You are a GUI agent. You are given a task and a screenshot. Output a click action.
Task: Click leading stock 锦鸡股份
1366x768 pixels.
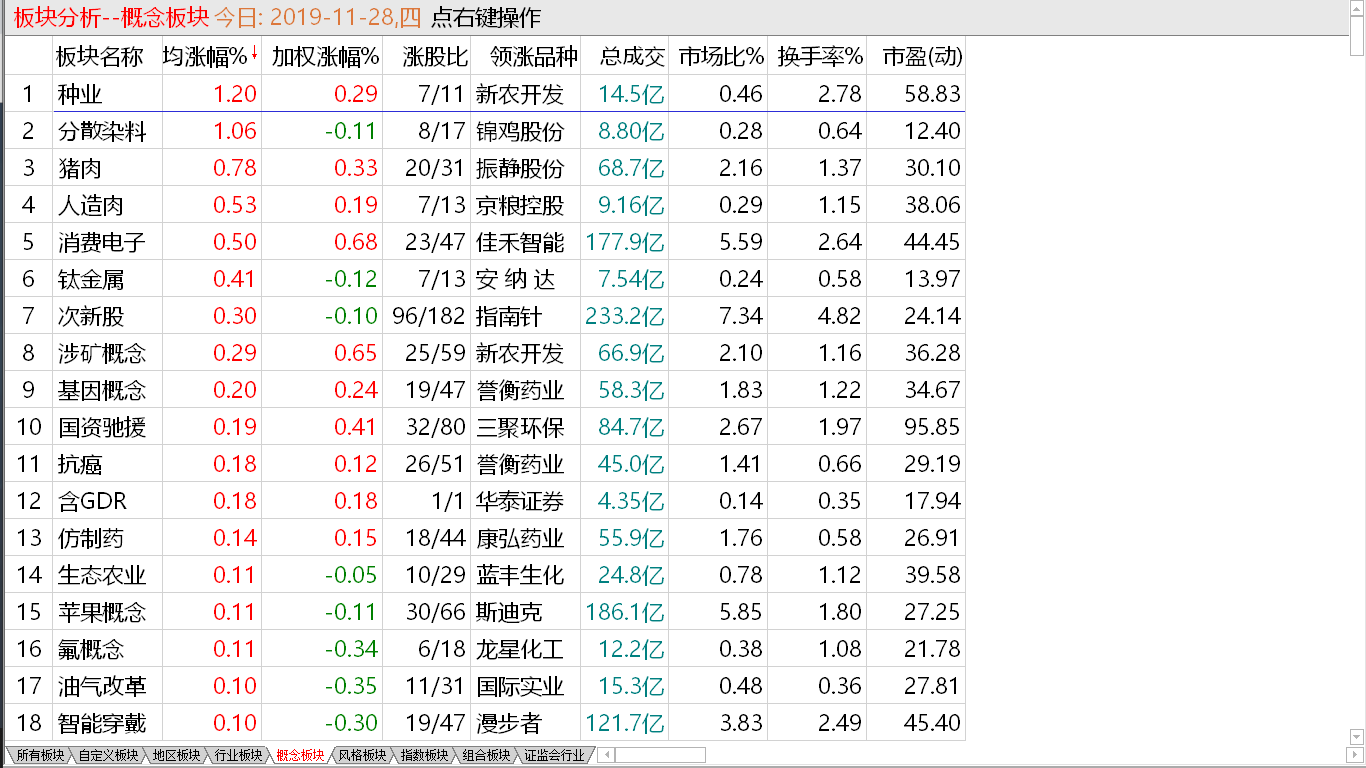tap(520, 131)
